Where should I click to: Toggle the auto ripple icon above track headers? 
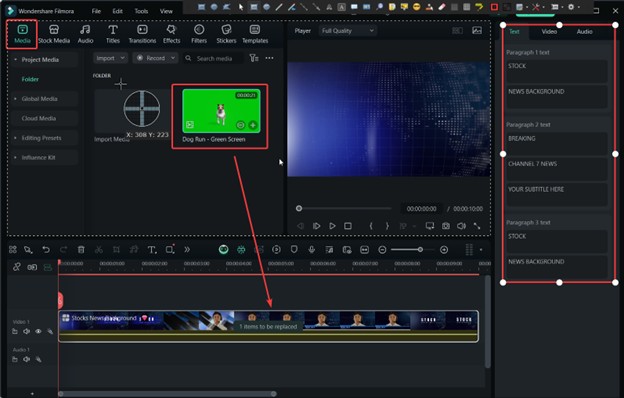click(32, 267)
